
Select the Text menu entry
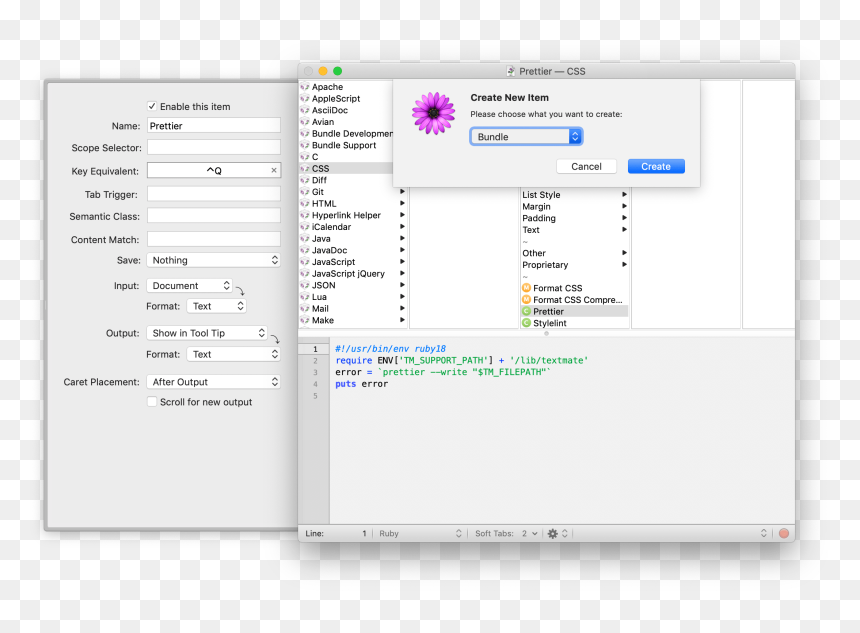531,230
